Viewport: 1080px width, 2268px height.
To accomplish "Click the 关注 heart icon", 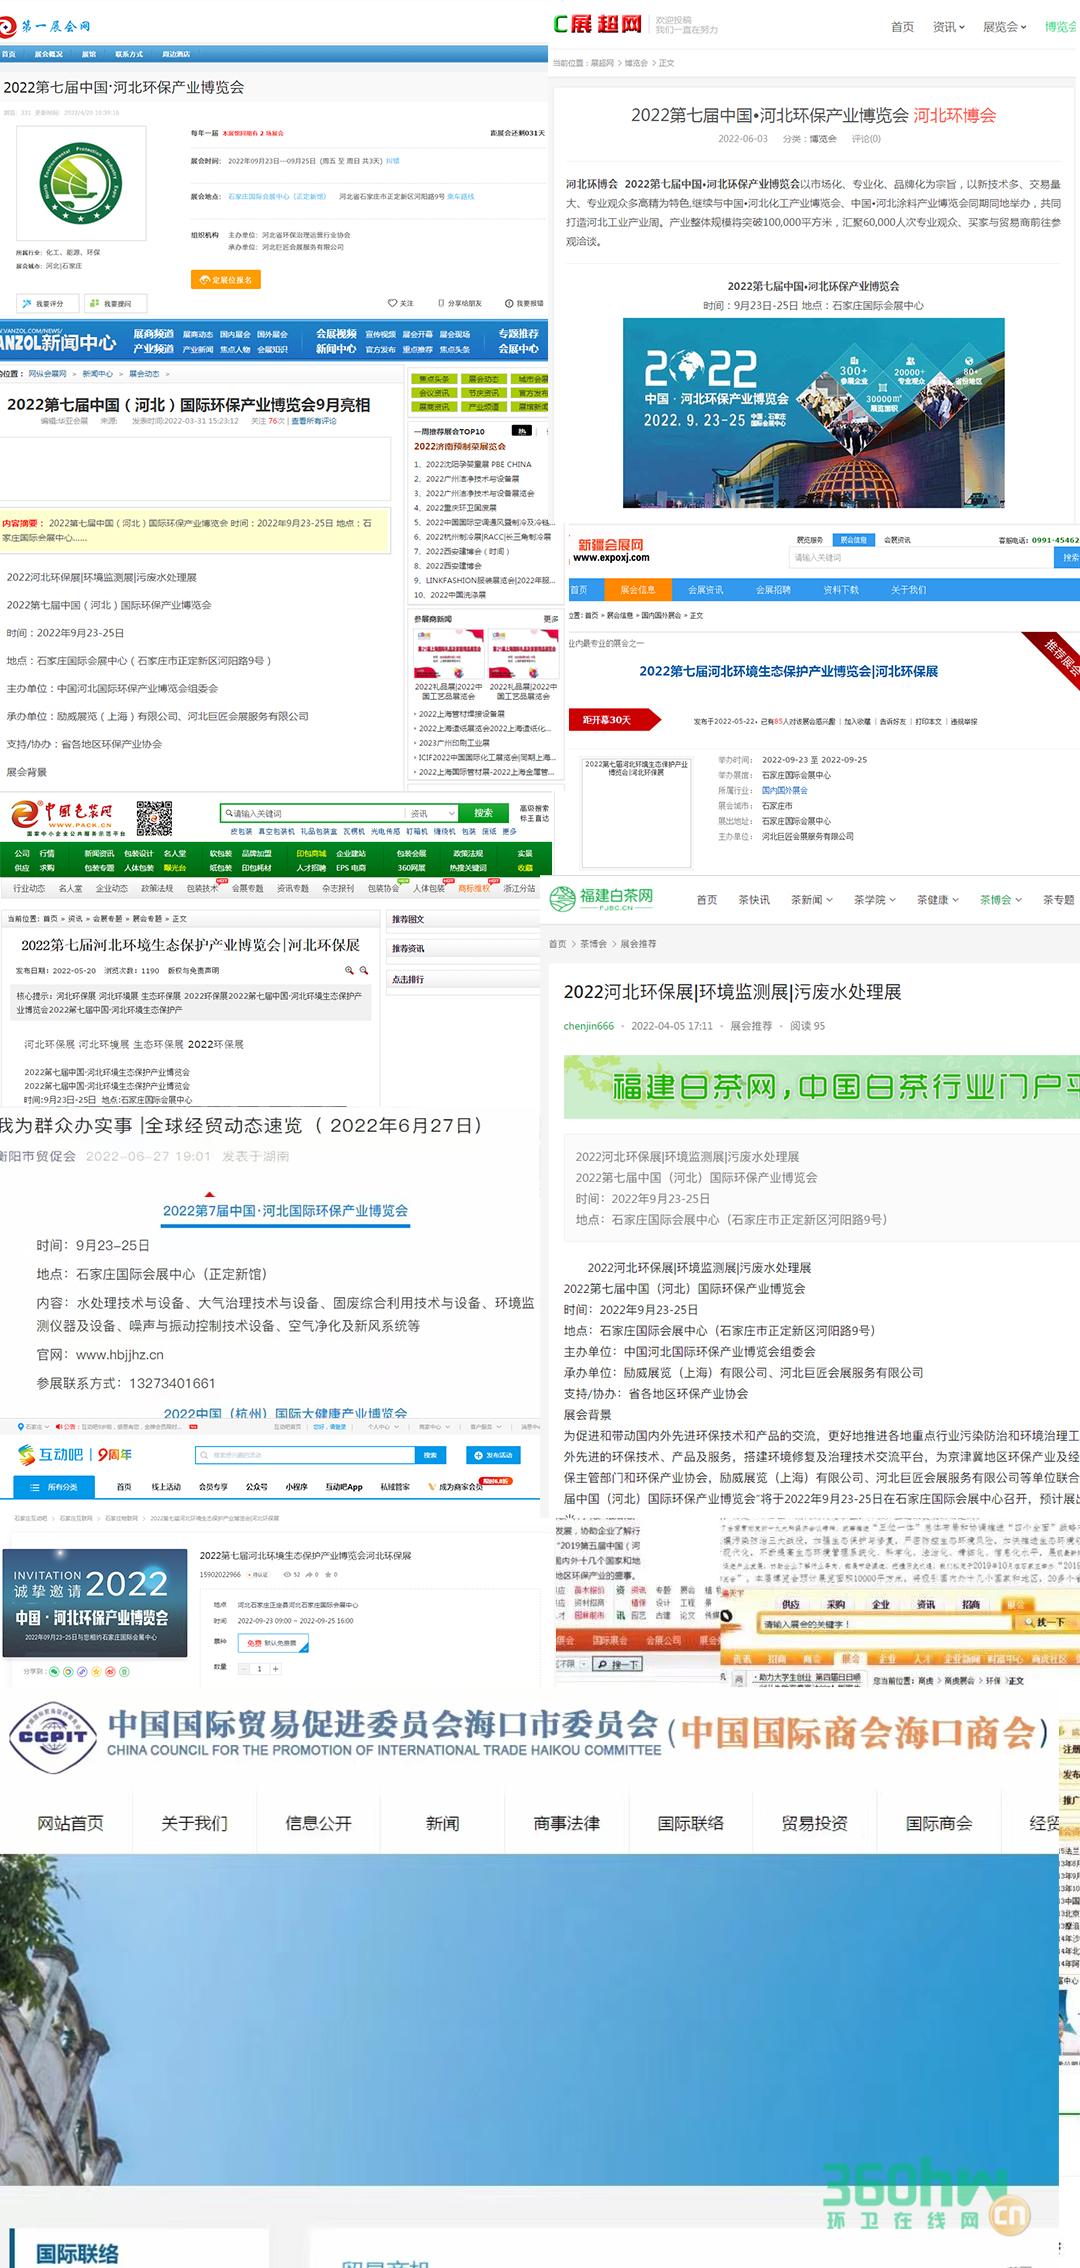I will pyautogui.click(x=393, y=303).
